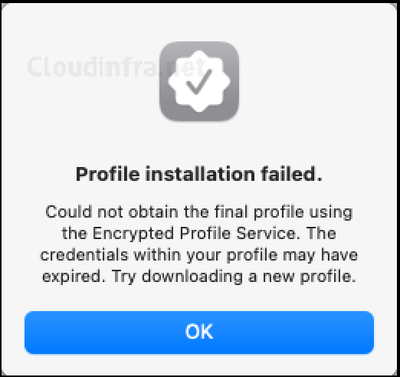This screenshot has width=400, height=377.
Task: Click the OK button
Action: [199, 332]
